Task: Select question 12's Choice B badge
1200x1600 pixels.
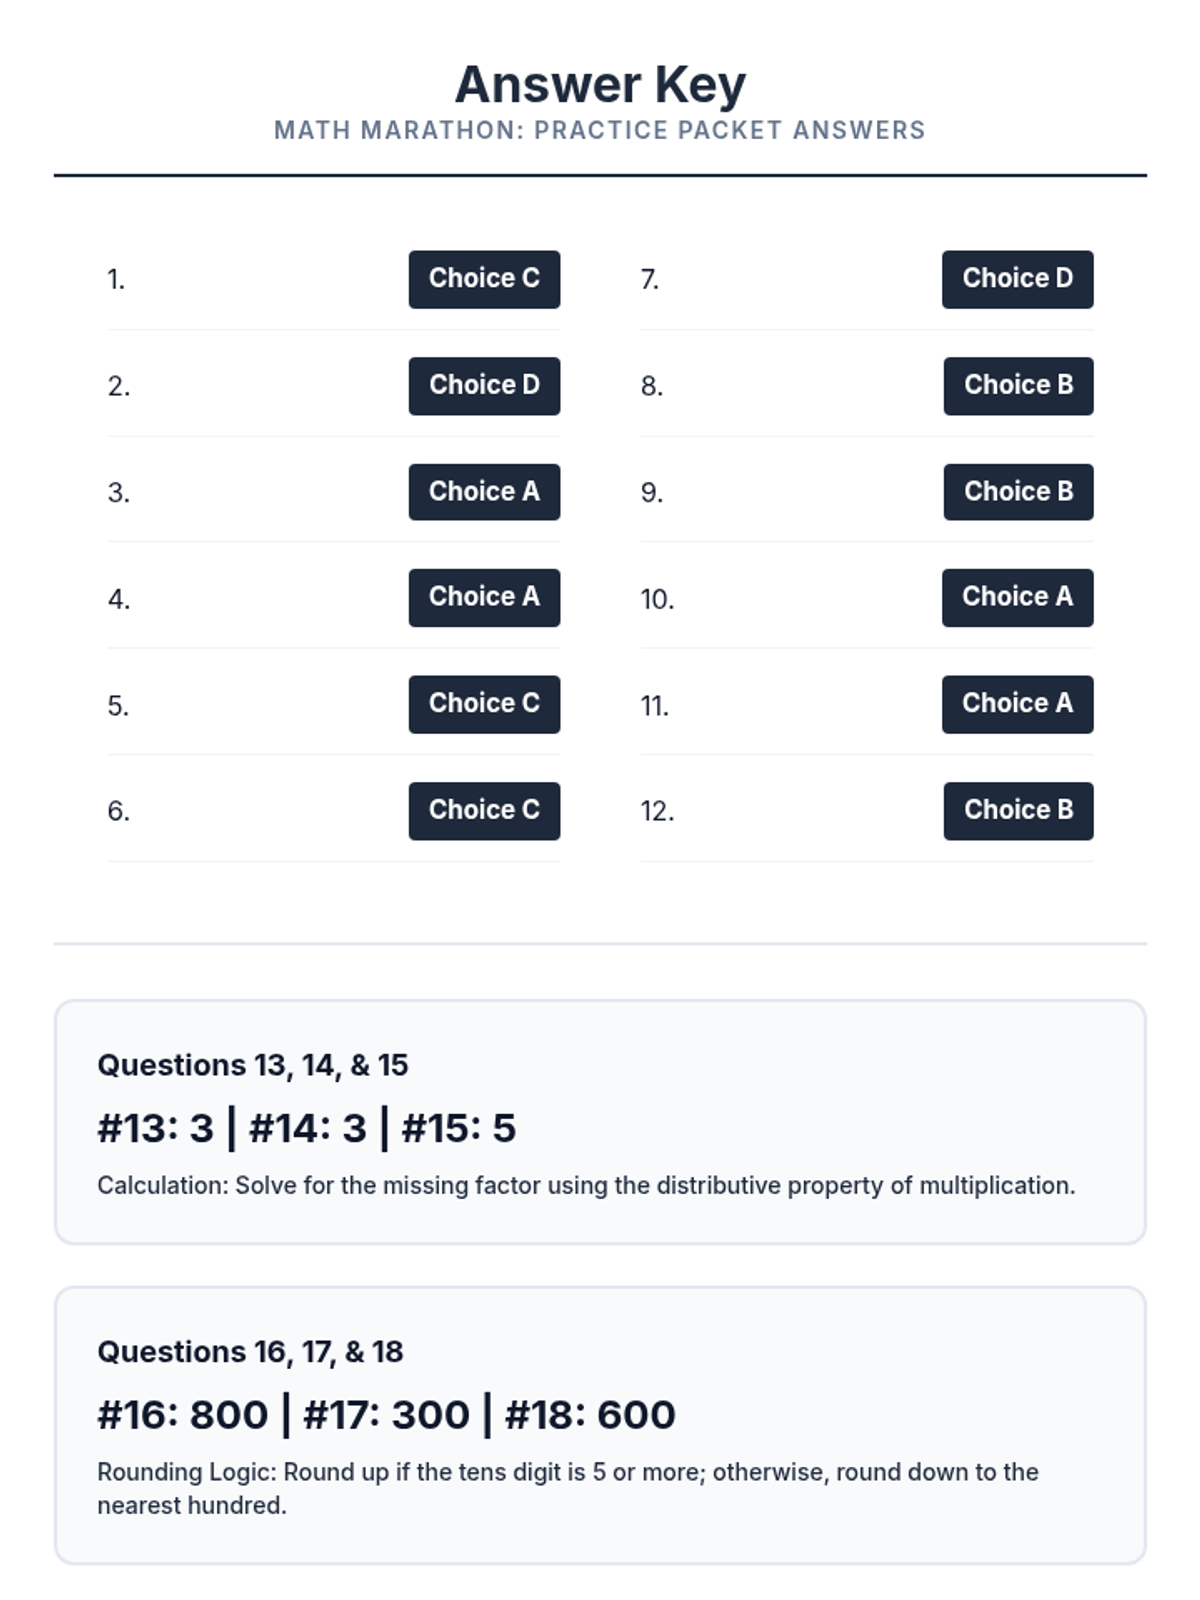Action: click(x=1018, y=810)
